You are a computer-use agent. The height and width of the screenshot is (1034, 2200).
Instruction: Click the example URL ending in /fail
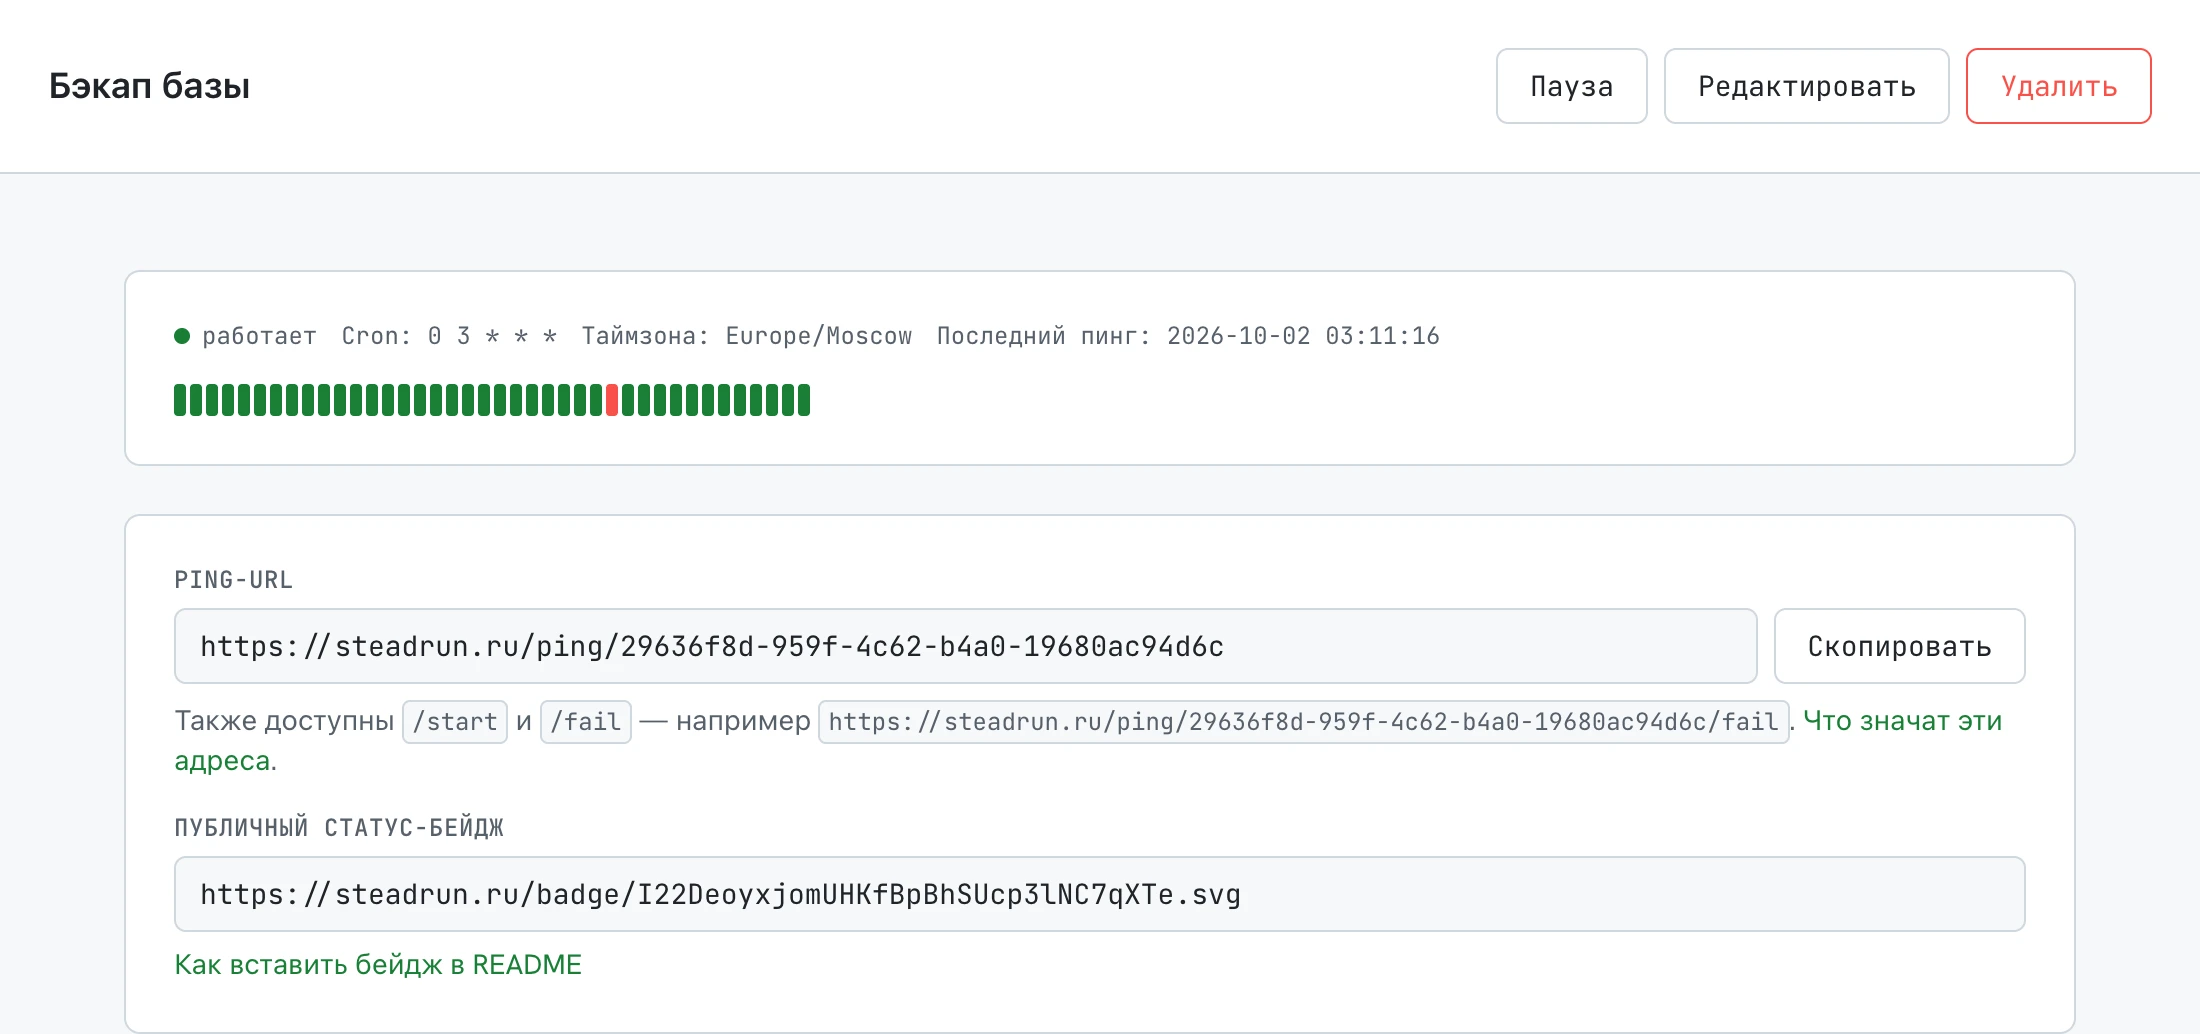[1303, 721]
